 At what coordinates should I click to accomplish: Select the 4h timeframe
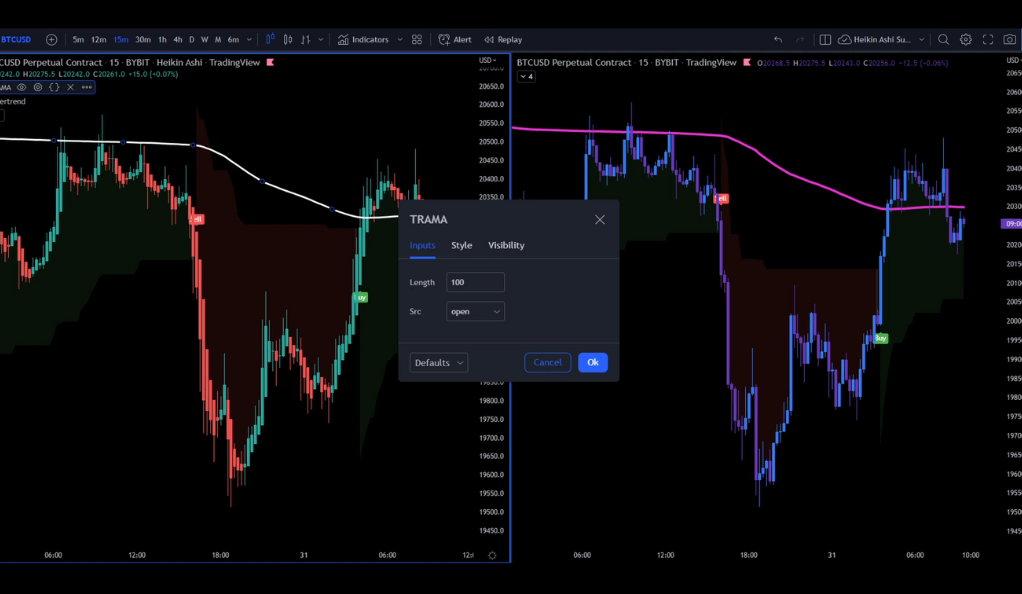pyautogui.click(x=177, y=40)
